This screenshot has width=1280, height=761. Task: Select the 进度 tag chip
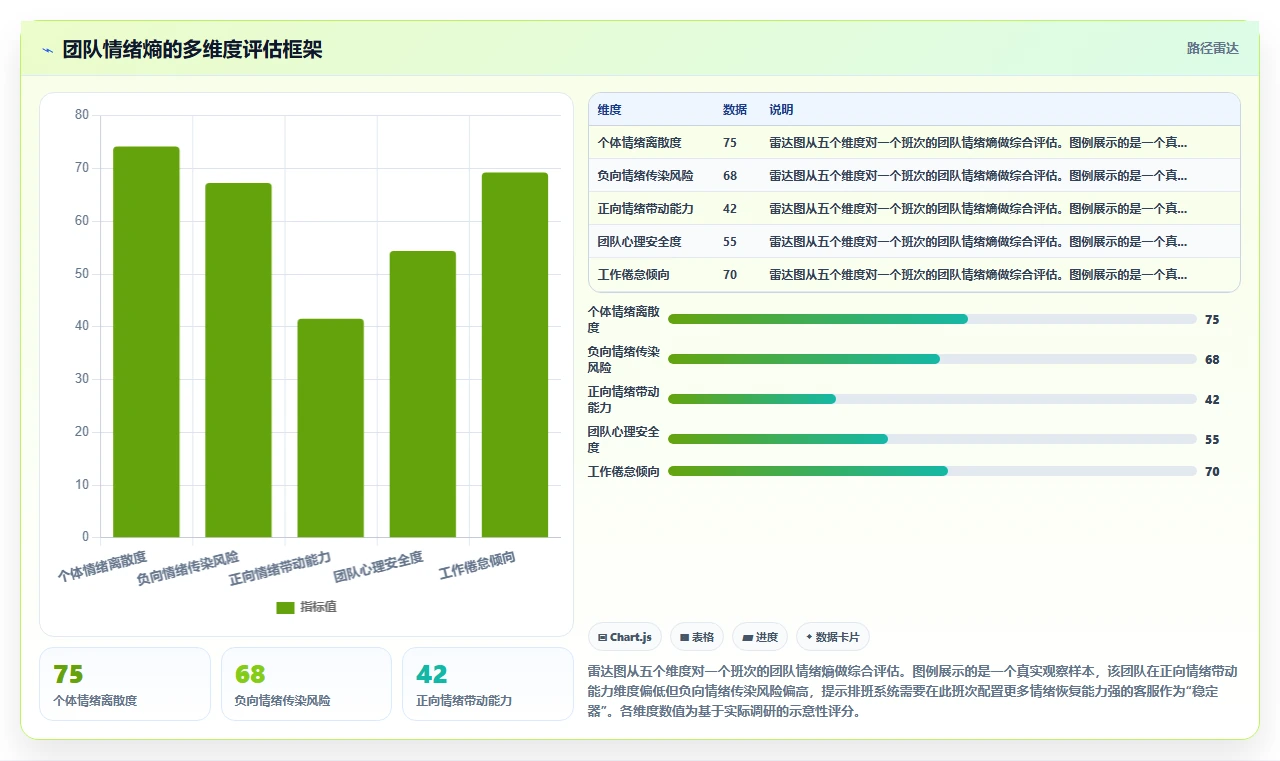[760, 637]
